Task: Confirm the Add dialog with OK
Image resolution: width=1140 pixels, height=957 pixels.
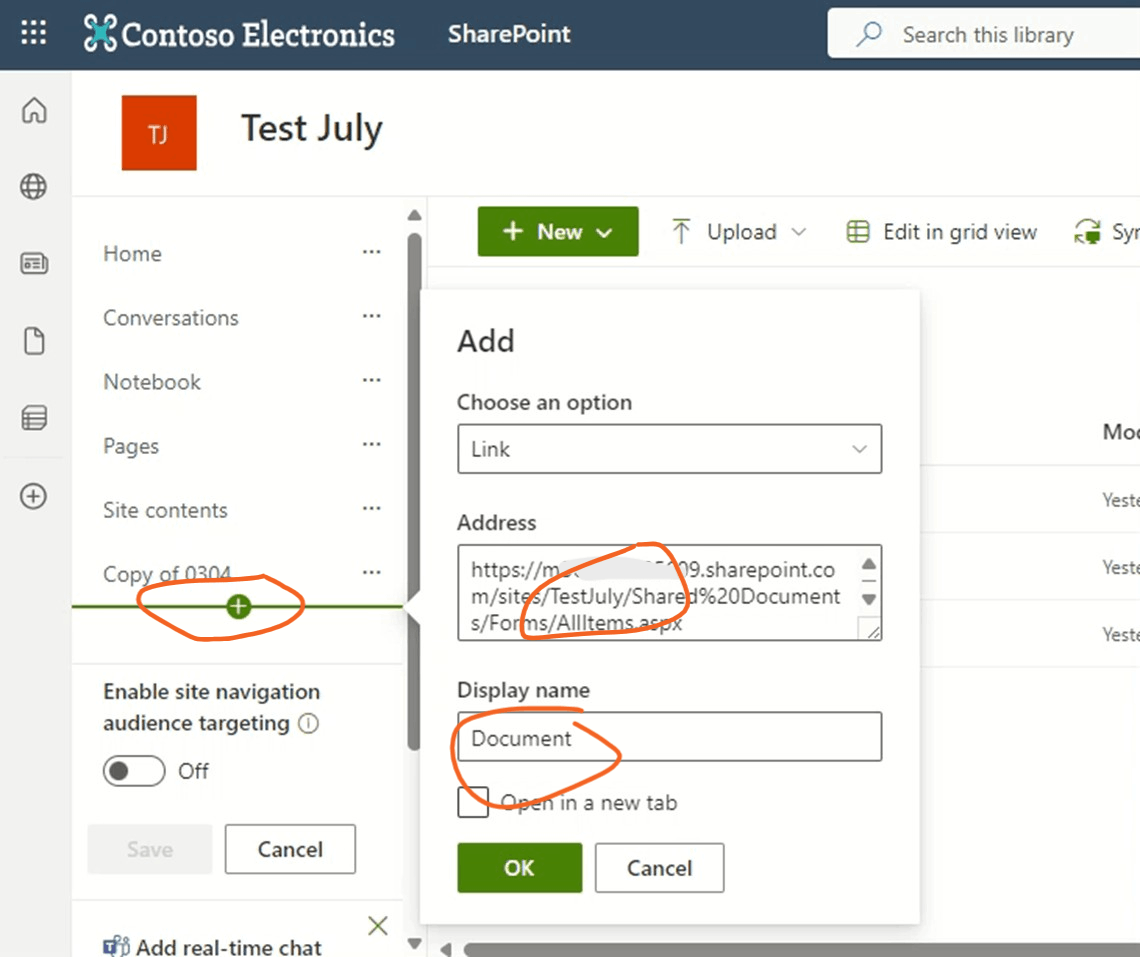Action: coord(520,868)
